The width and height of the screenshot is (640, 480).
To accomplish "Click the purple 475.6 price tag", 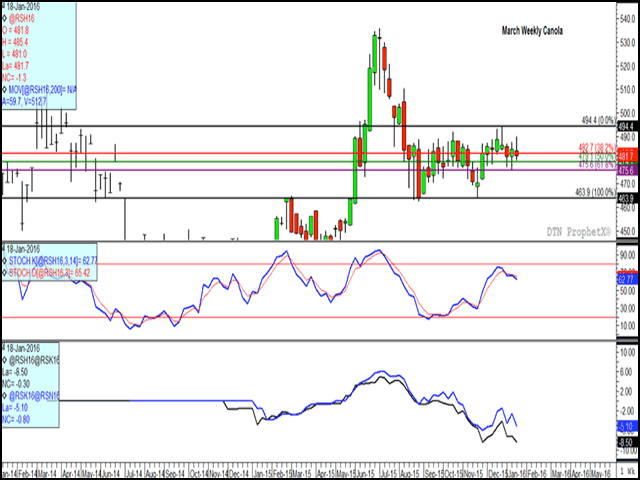I will 628,170.
